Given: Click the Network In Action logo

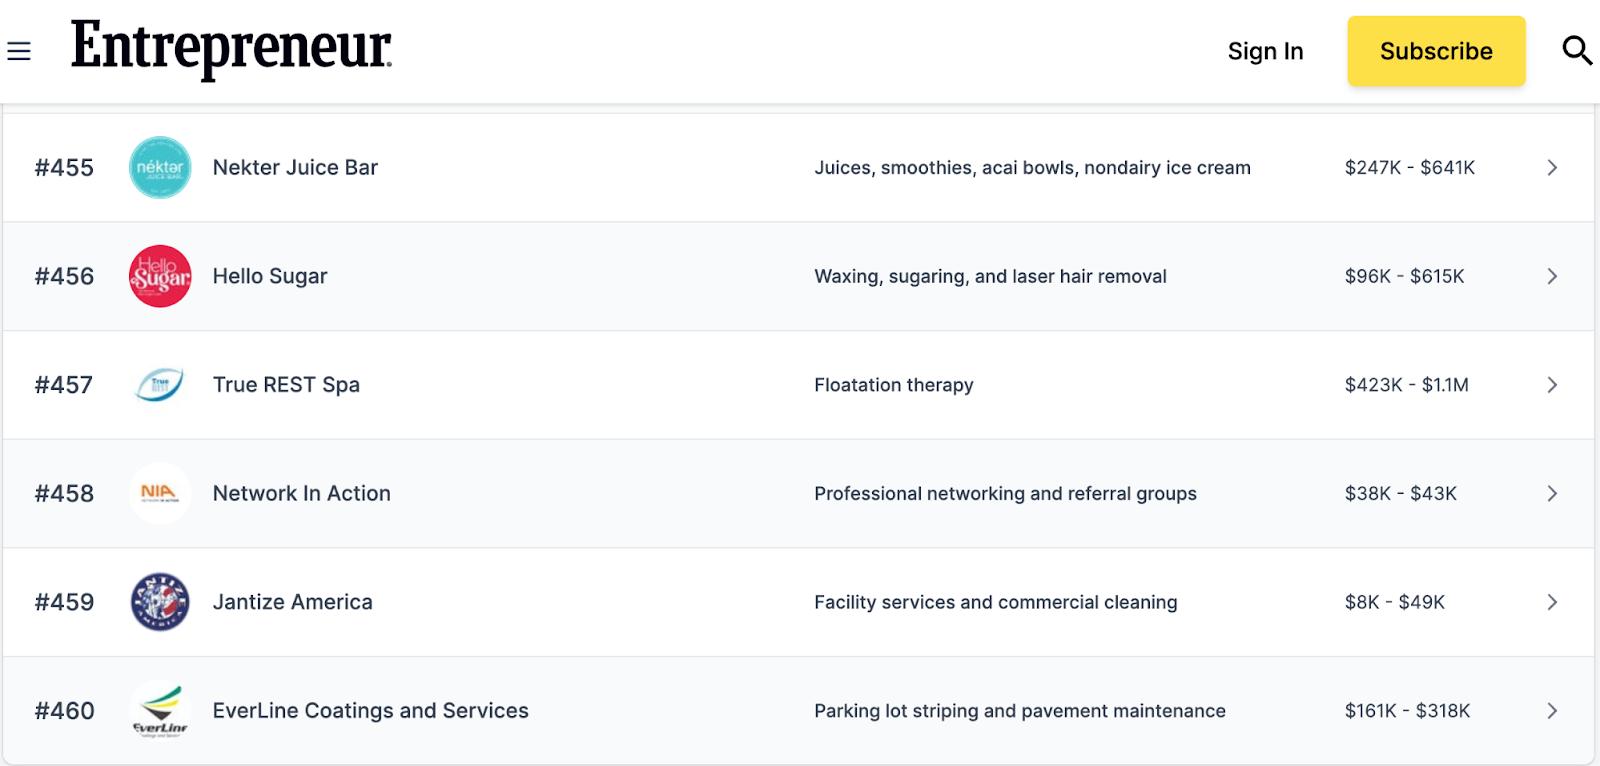Looking at the screenshot, I should [x=160, y=493].
